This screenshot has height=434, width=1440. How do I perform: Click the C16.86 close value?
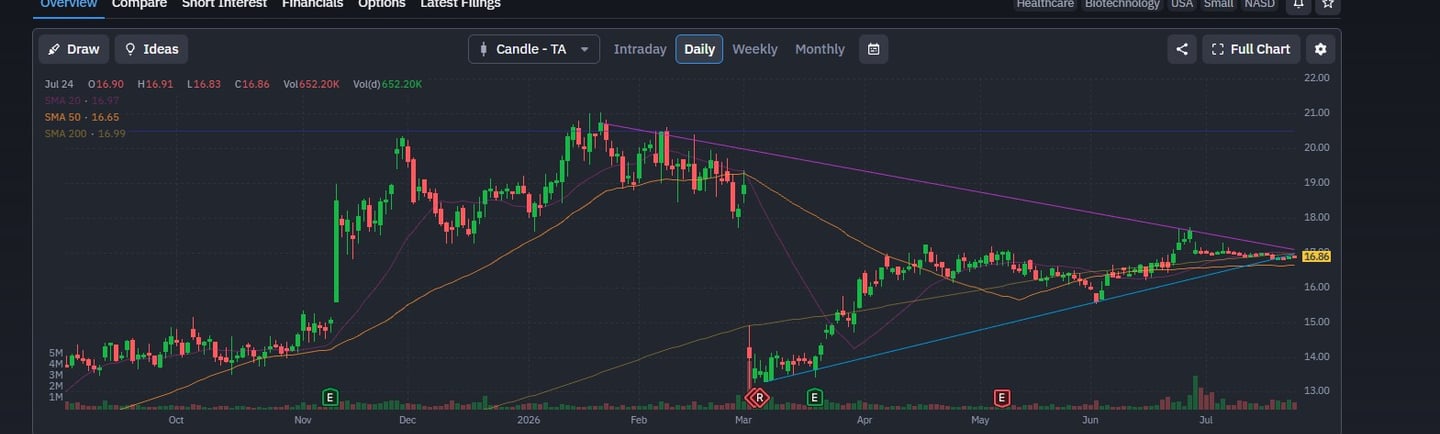point(252,84)
